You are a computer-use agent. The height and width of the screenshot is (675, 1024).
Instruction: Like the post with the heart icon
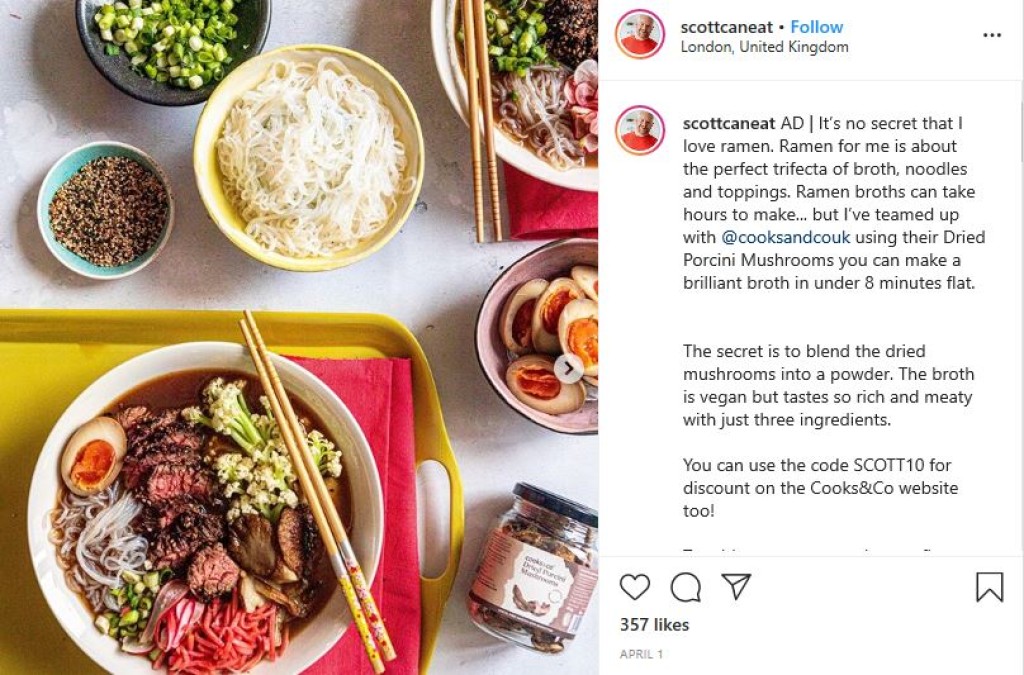coord(635,587)
